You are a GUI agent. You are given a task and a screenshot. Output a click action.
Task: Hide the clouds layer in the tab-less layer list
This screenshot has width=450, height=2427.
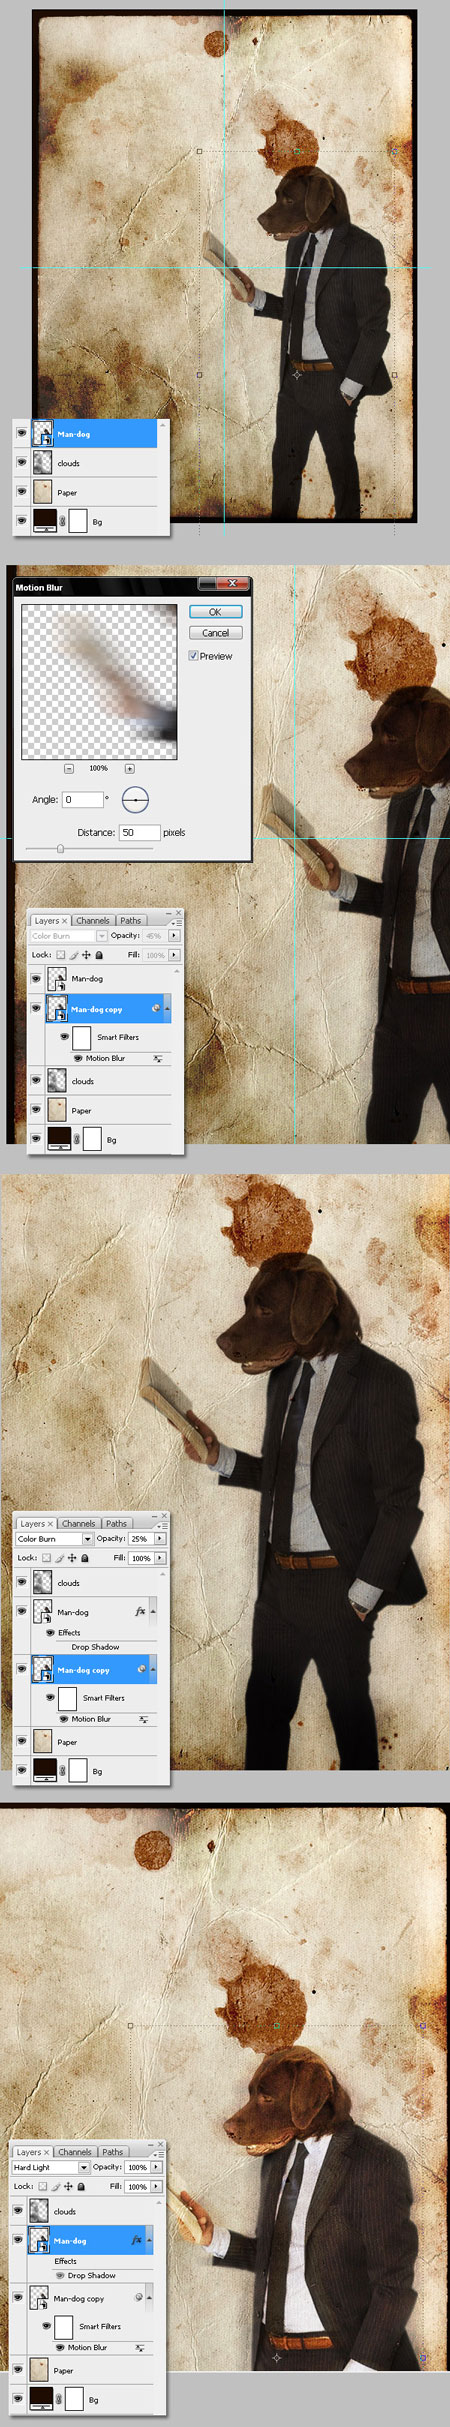click(21, 463)
